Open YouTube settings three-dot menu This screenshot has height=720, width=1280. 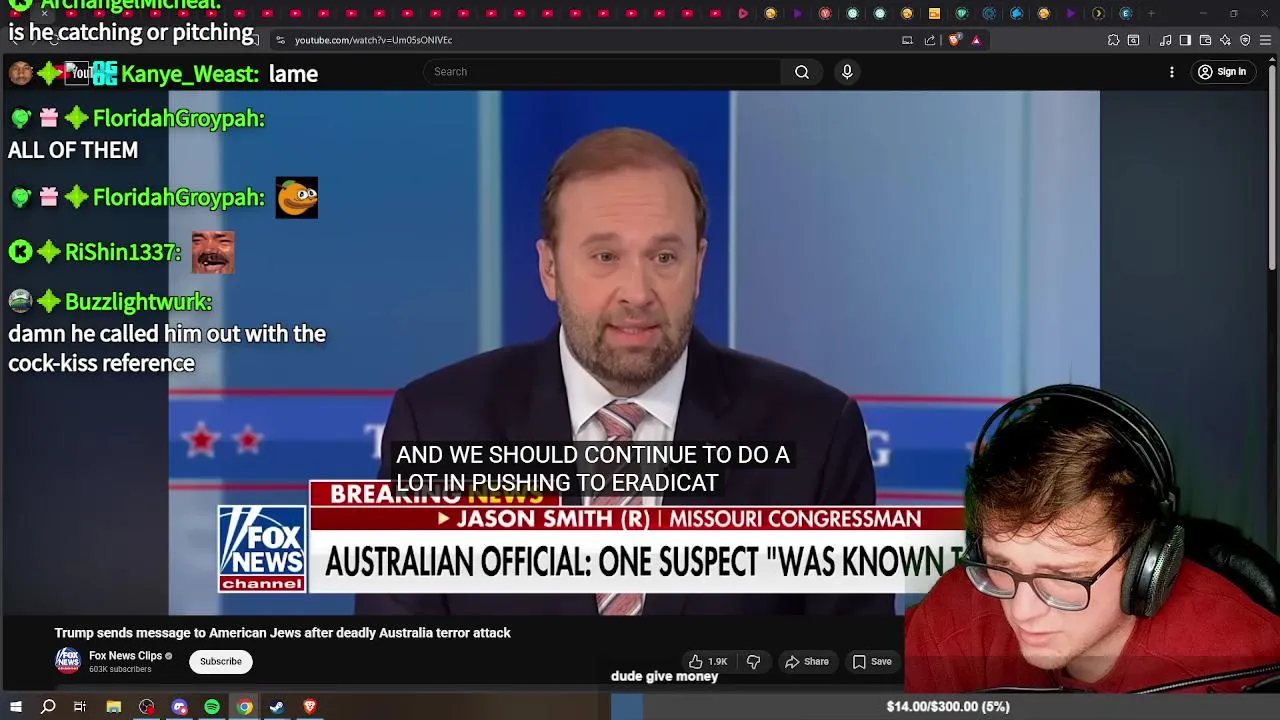(1172, 72)
